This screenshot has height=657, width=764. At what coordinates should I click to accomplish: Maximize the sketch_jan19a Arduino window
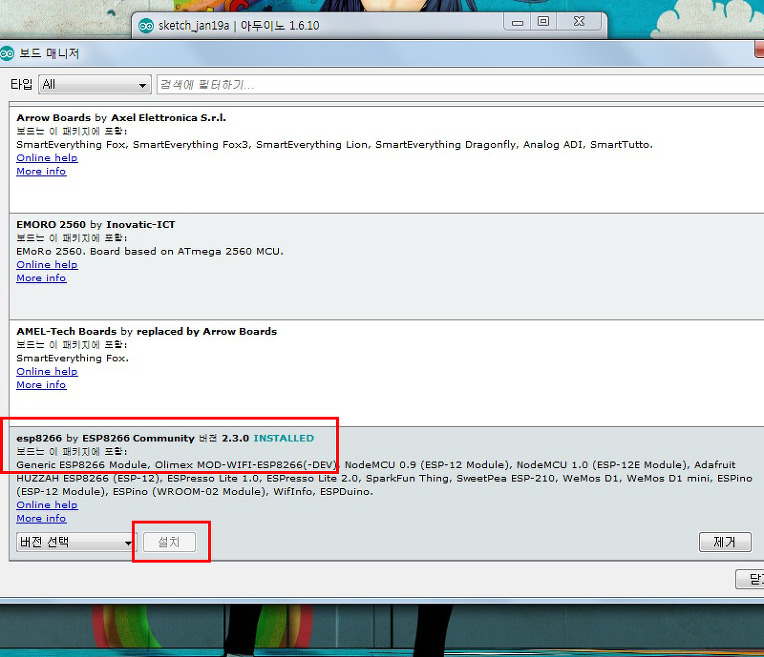tap(543, 21)
